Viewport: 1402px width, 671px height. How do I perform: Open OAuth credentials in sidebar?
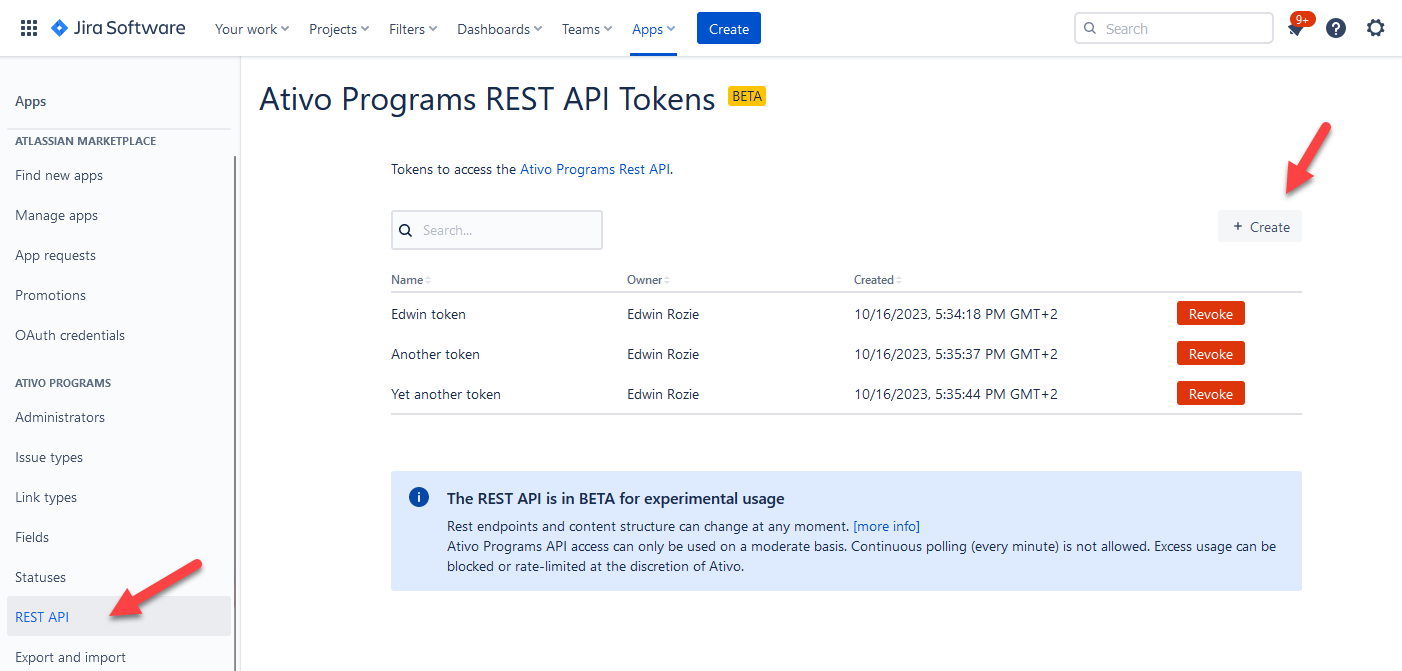coord(70,335)
